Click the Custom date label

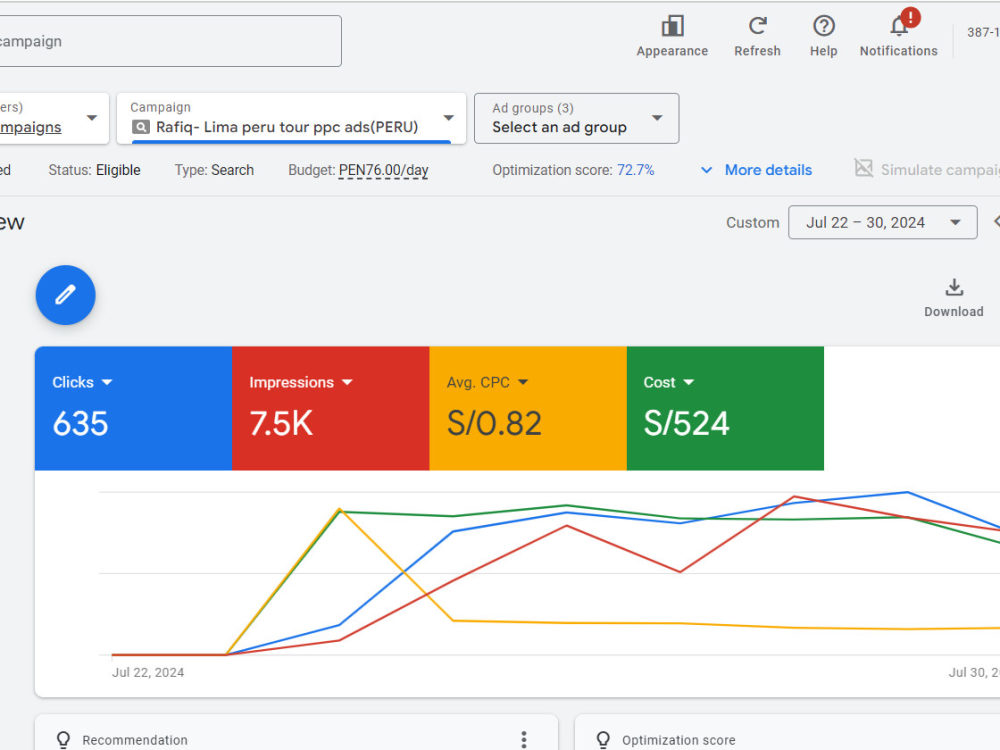click(x=753, y=223)
